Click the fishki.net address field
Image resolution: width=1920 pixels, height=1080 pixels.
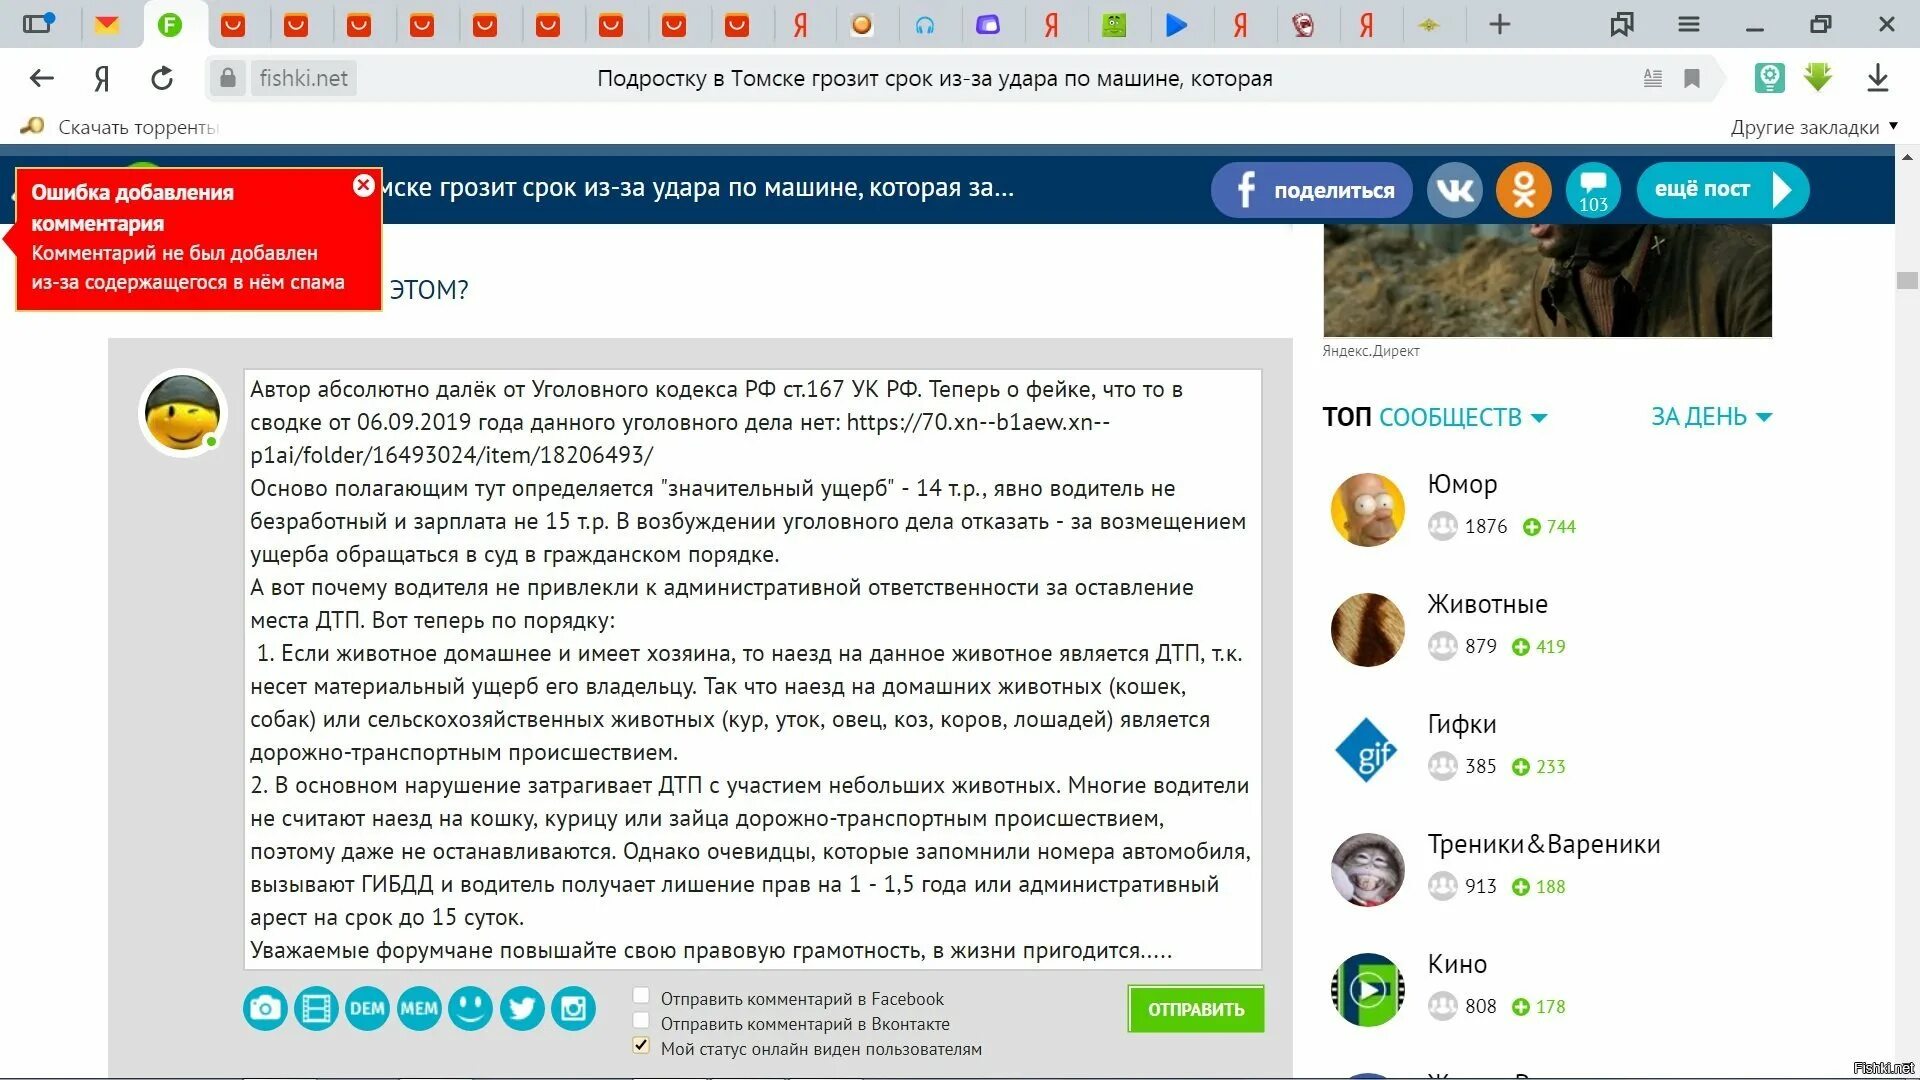click(303, 78)
